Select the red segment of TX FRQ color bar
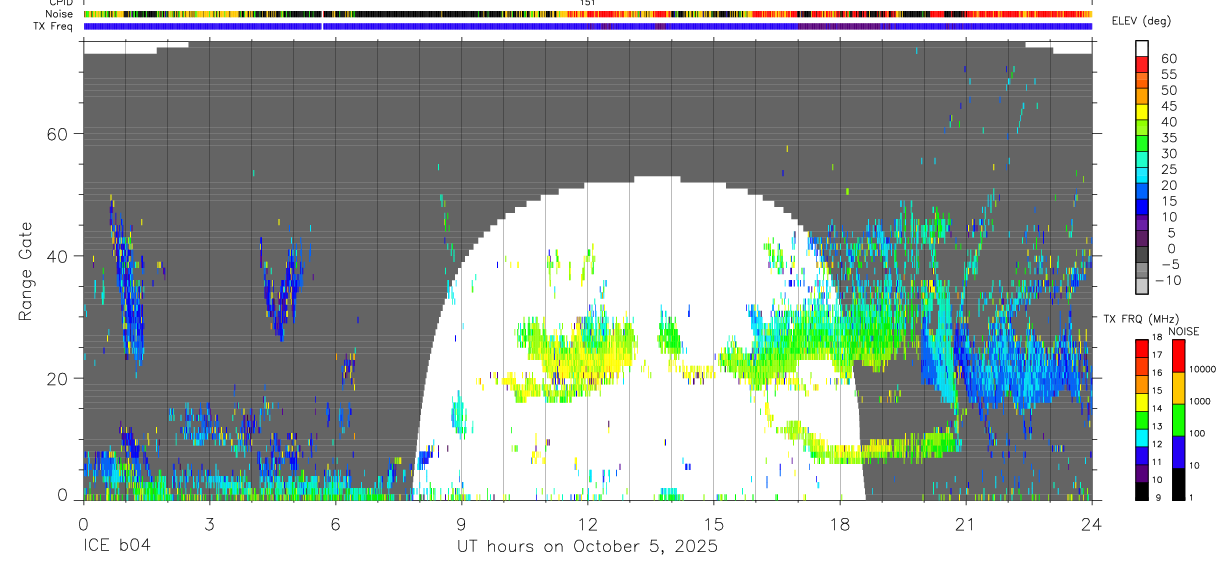This screenshot has height=567, width=1228. pos(1141,348)
